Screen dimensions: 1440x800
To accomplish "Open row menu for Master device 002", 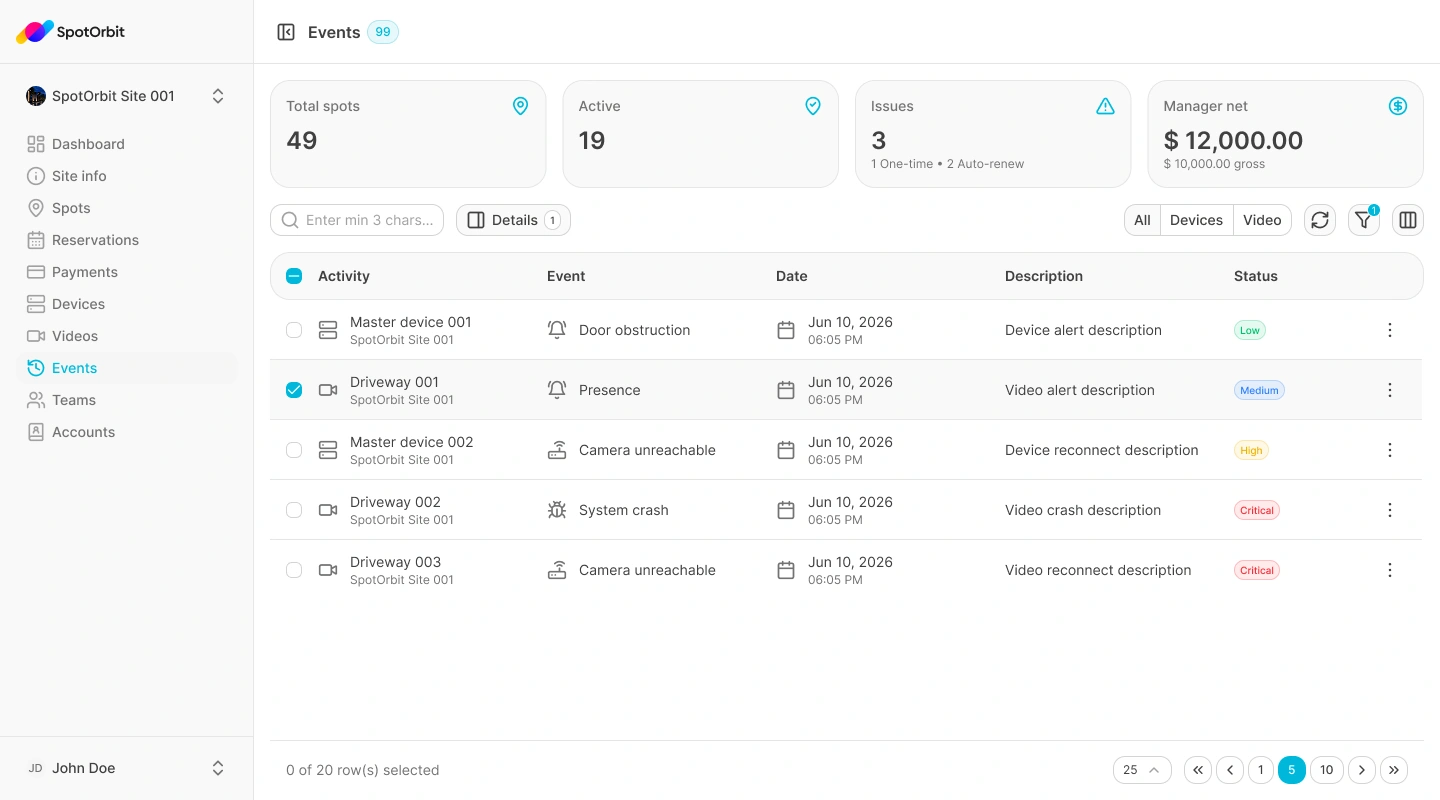I will click(x=1390, y=450).
